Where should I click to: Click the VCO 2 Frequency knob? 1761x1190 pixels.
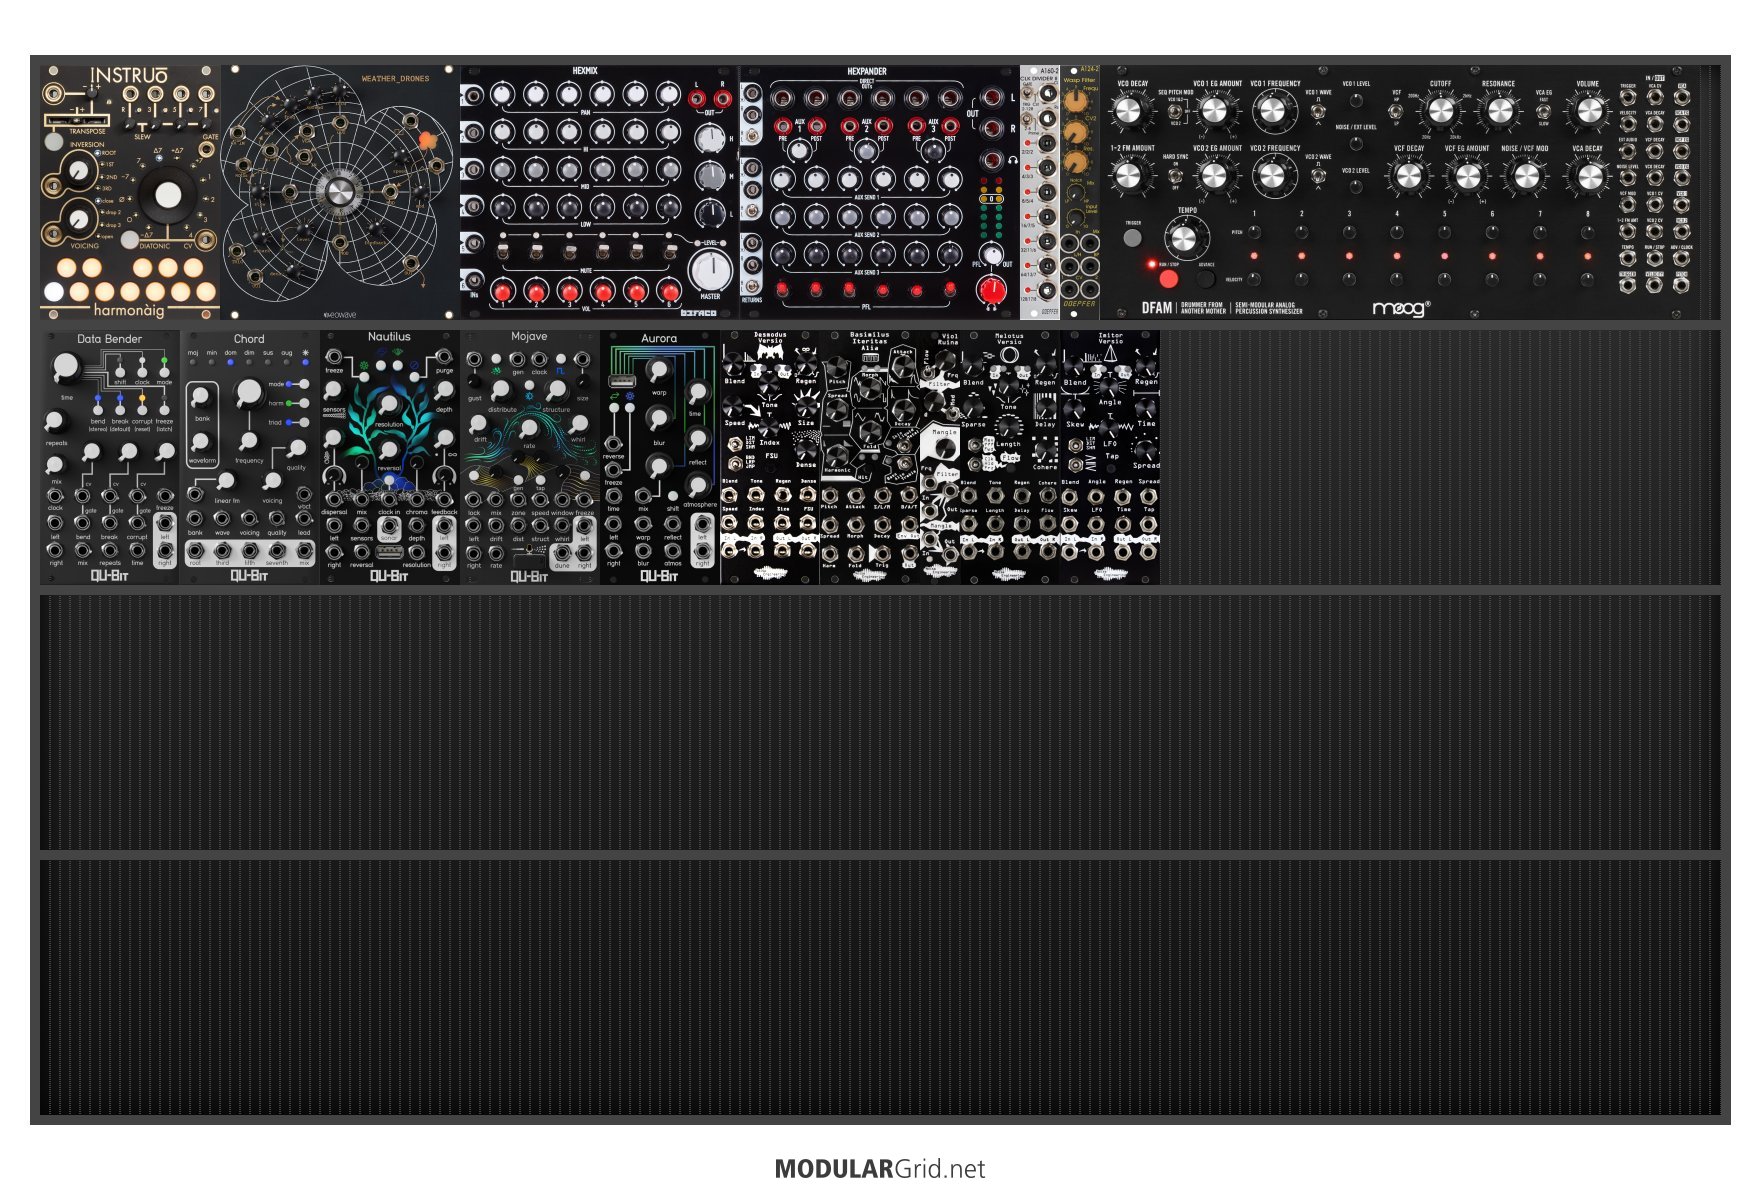click(1273, 176)
